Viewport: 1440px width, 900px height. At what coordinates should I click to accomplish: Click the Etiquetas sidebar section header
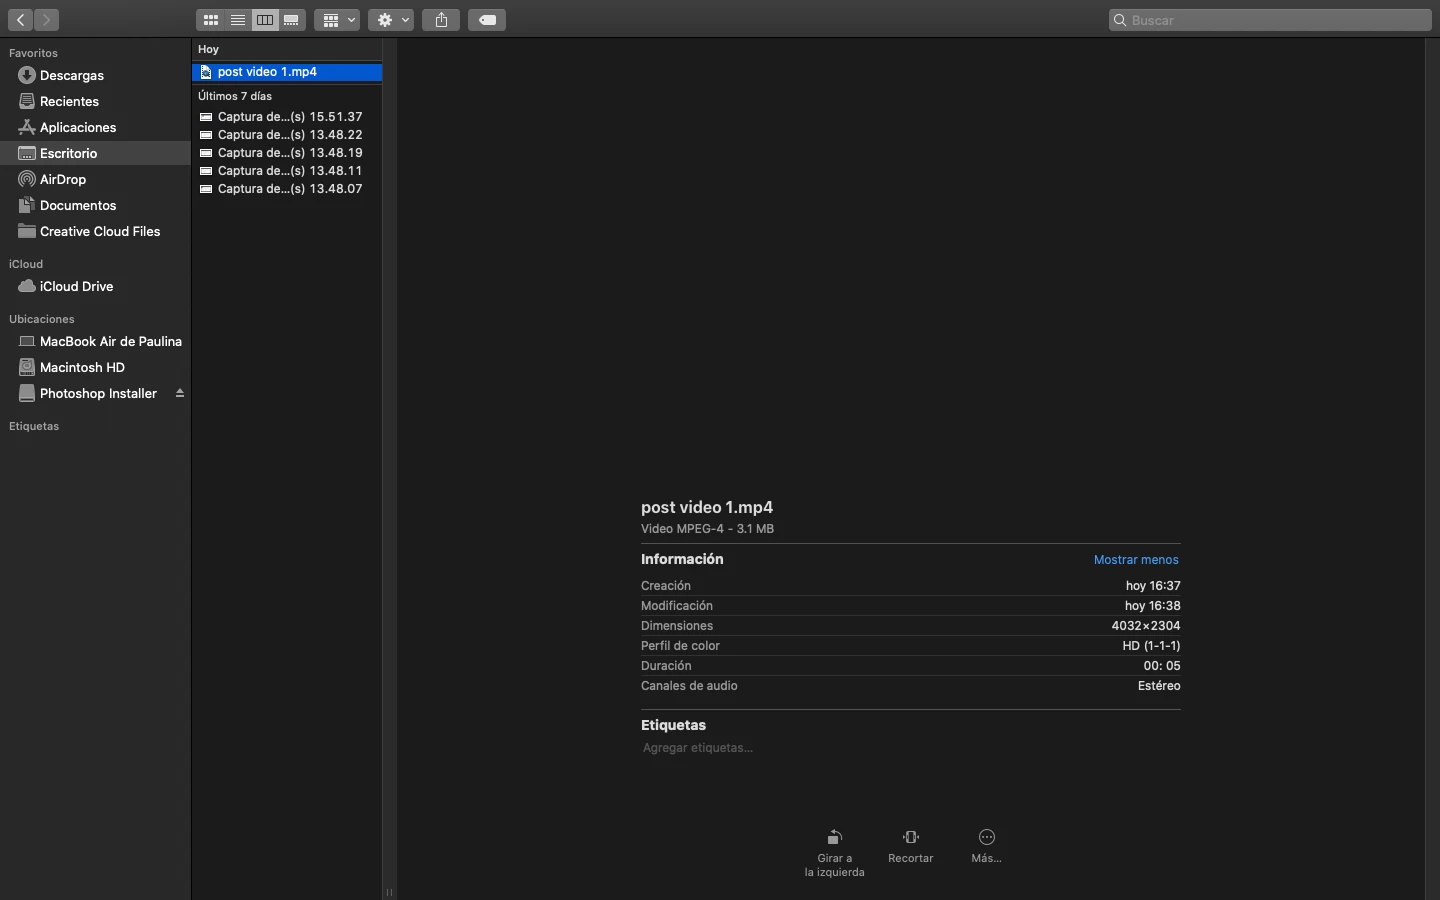pos(34,427)
